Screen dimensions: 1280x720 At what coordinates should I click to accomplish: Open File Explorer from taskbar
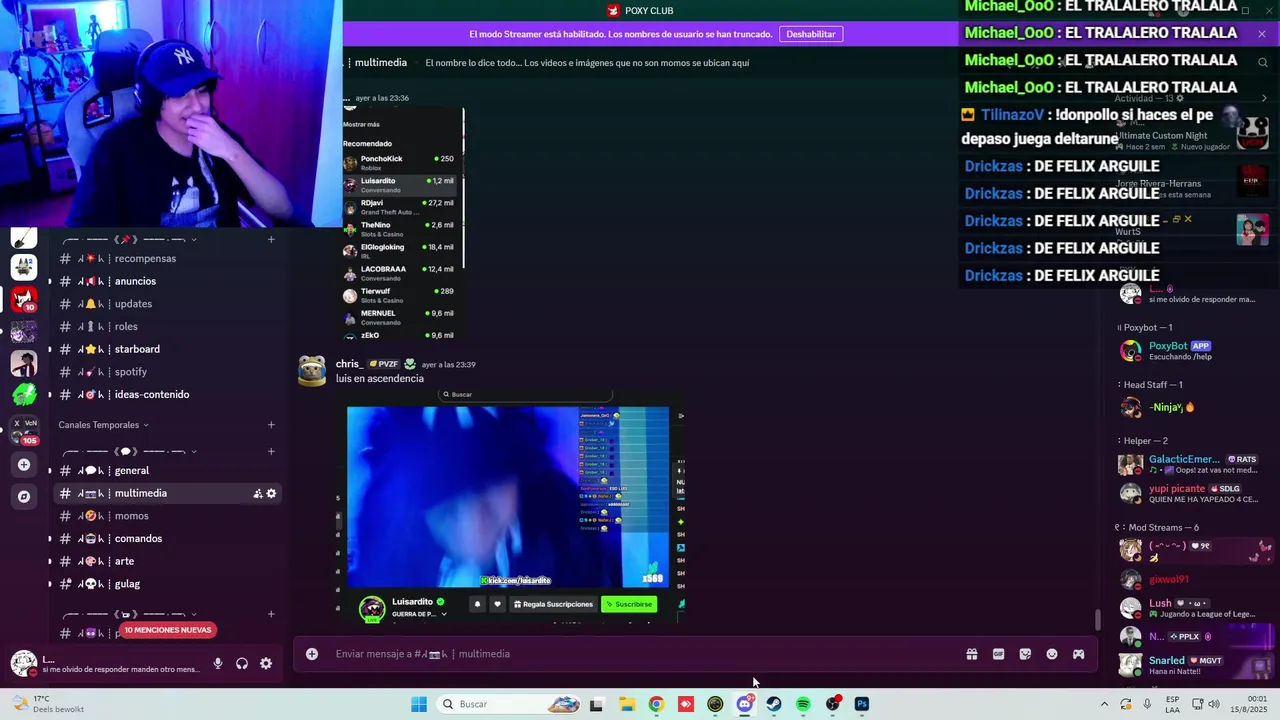tap(627, 704)
